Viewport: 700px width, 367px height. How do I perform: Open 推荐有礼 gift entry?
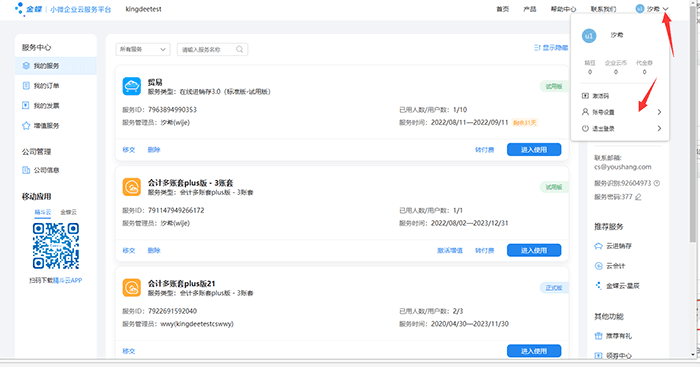click(x=613, y=336)
